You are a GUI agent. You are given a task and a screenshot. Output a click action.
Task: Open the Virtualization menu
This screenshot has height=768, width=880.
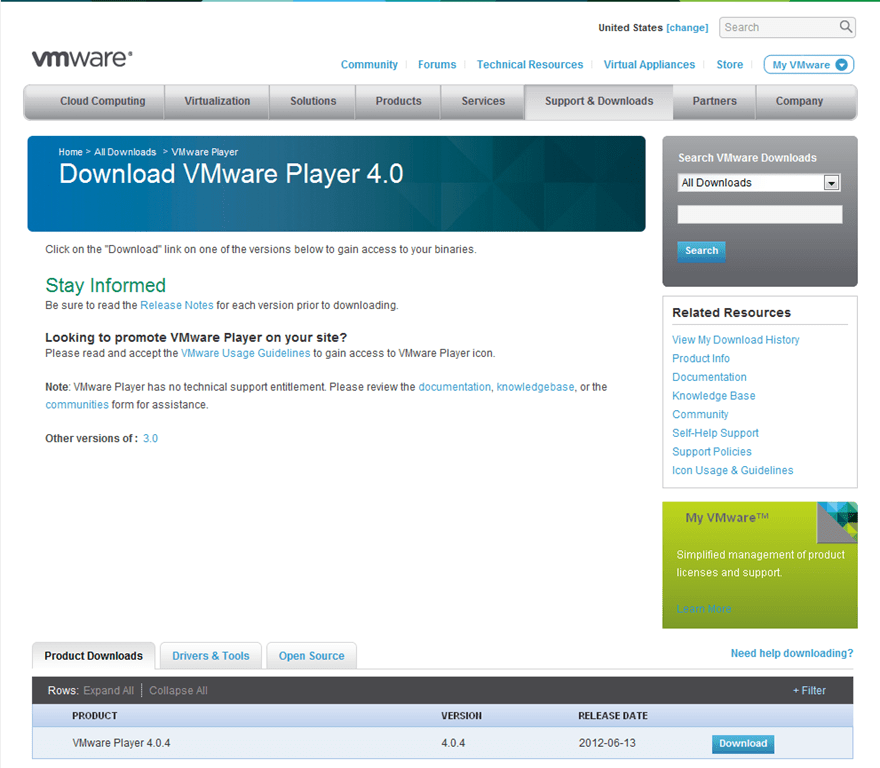[217, 101]
